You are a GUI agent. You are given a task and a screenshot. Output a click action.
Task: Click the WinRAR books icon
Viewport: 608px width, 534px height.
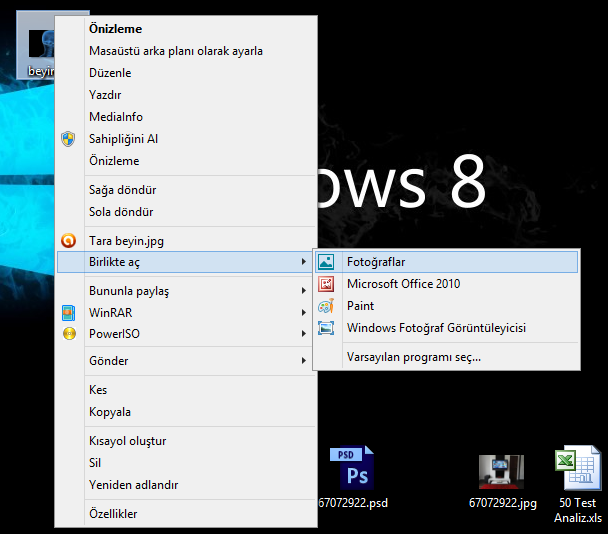(x=69, y=313)
